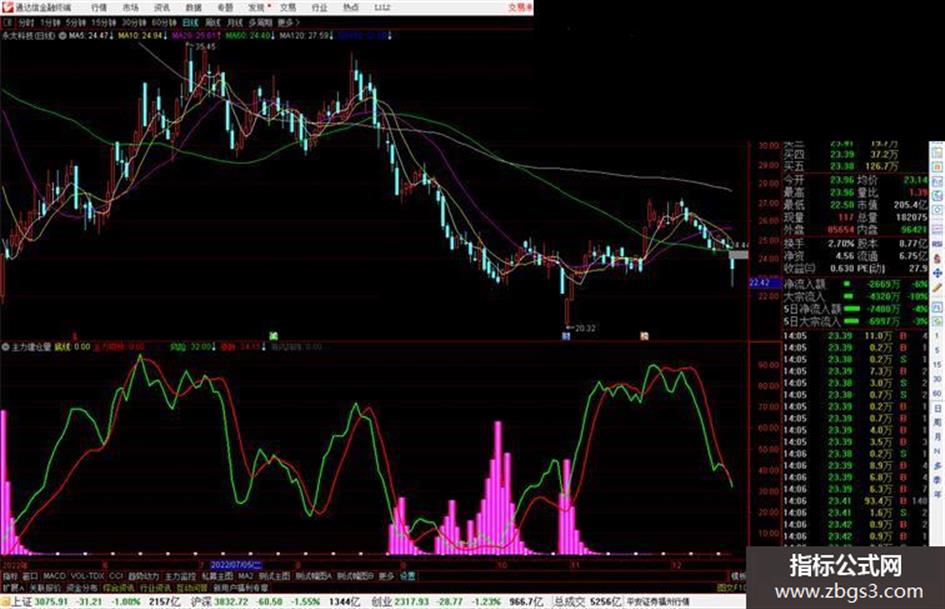
Task: Open the MA60 indicator arrow
Action: click(x=273, y=36)
